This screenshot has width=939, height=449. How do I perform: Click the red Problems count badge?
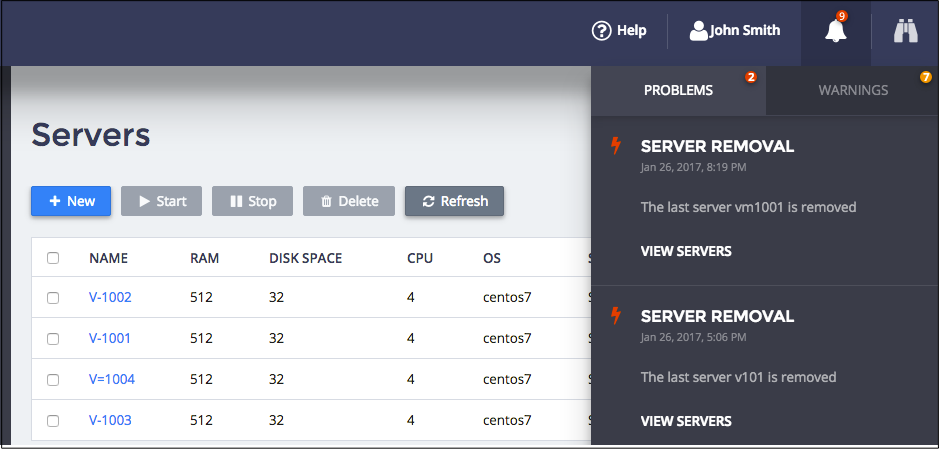tap(751, 77)
